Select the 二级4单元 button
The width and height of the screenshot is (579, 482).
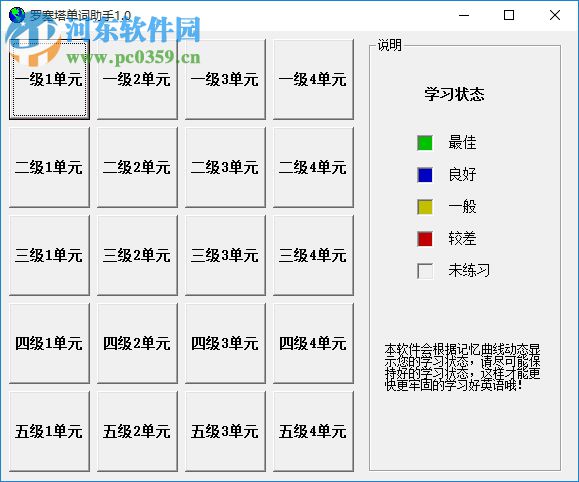click(x=313, y=167)
